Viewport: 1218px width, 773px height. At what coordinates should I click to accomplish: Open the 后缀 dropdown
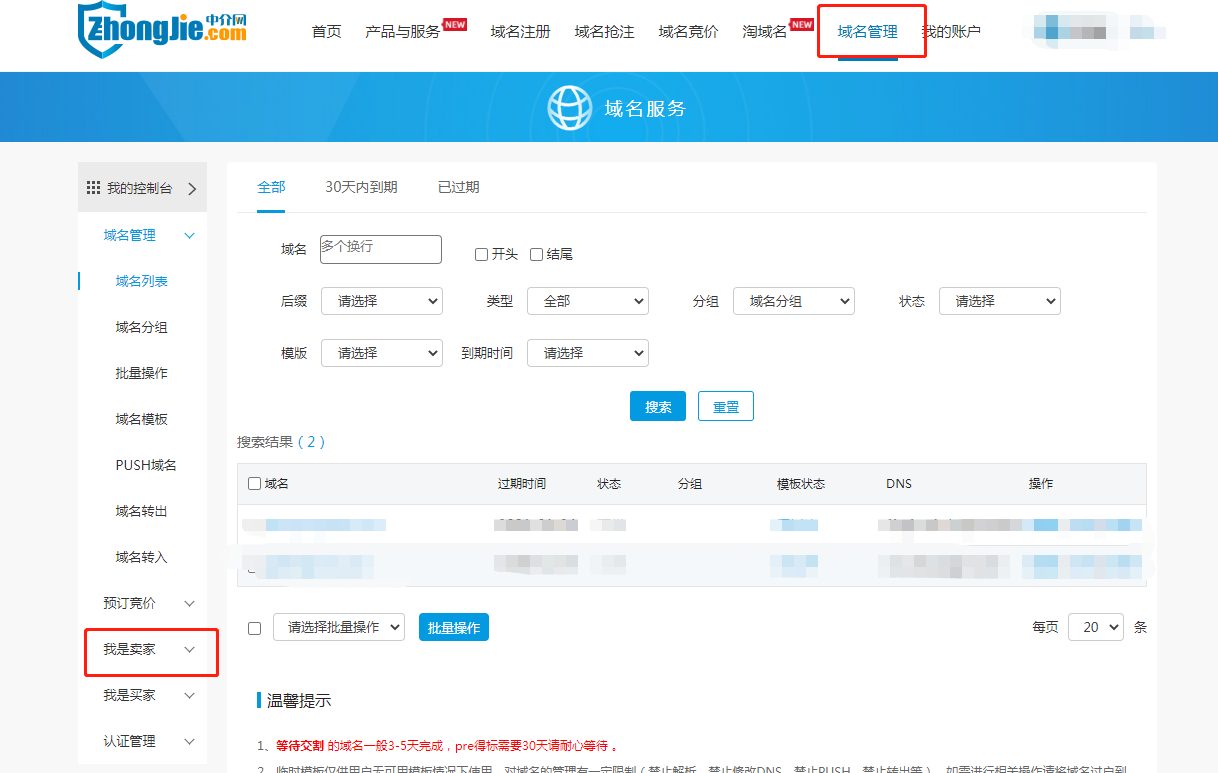381,301
